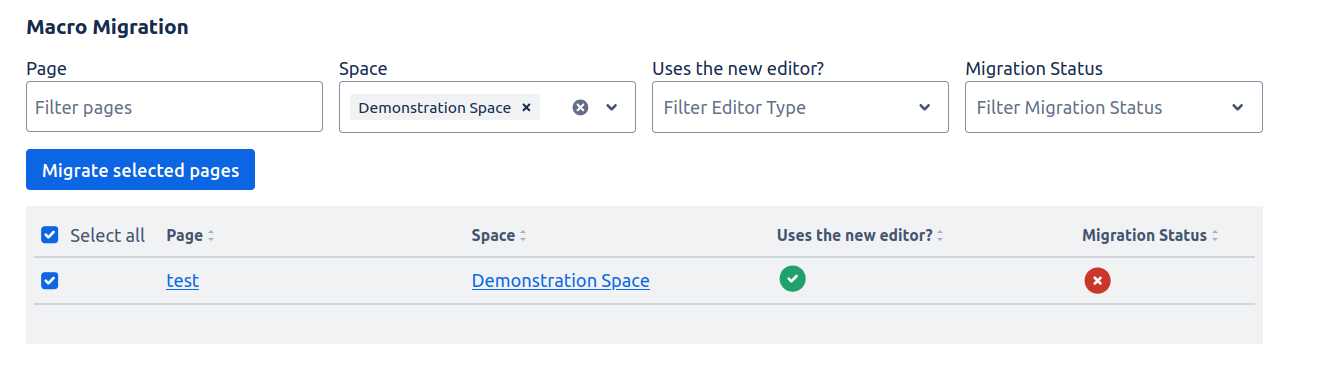Sort by Migration Status column arrows
This screenshot has width=1326, height=379.
point(1215,236)
